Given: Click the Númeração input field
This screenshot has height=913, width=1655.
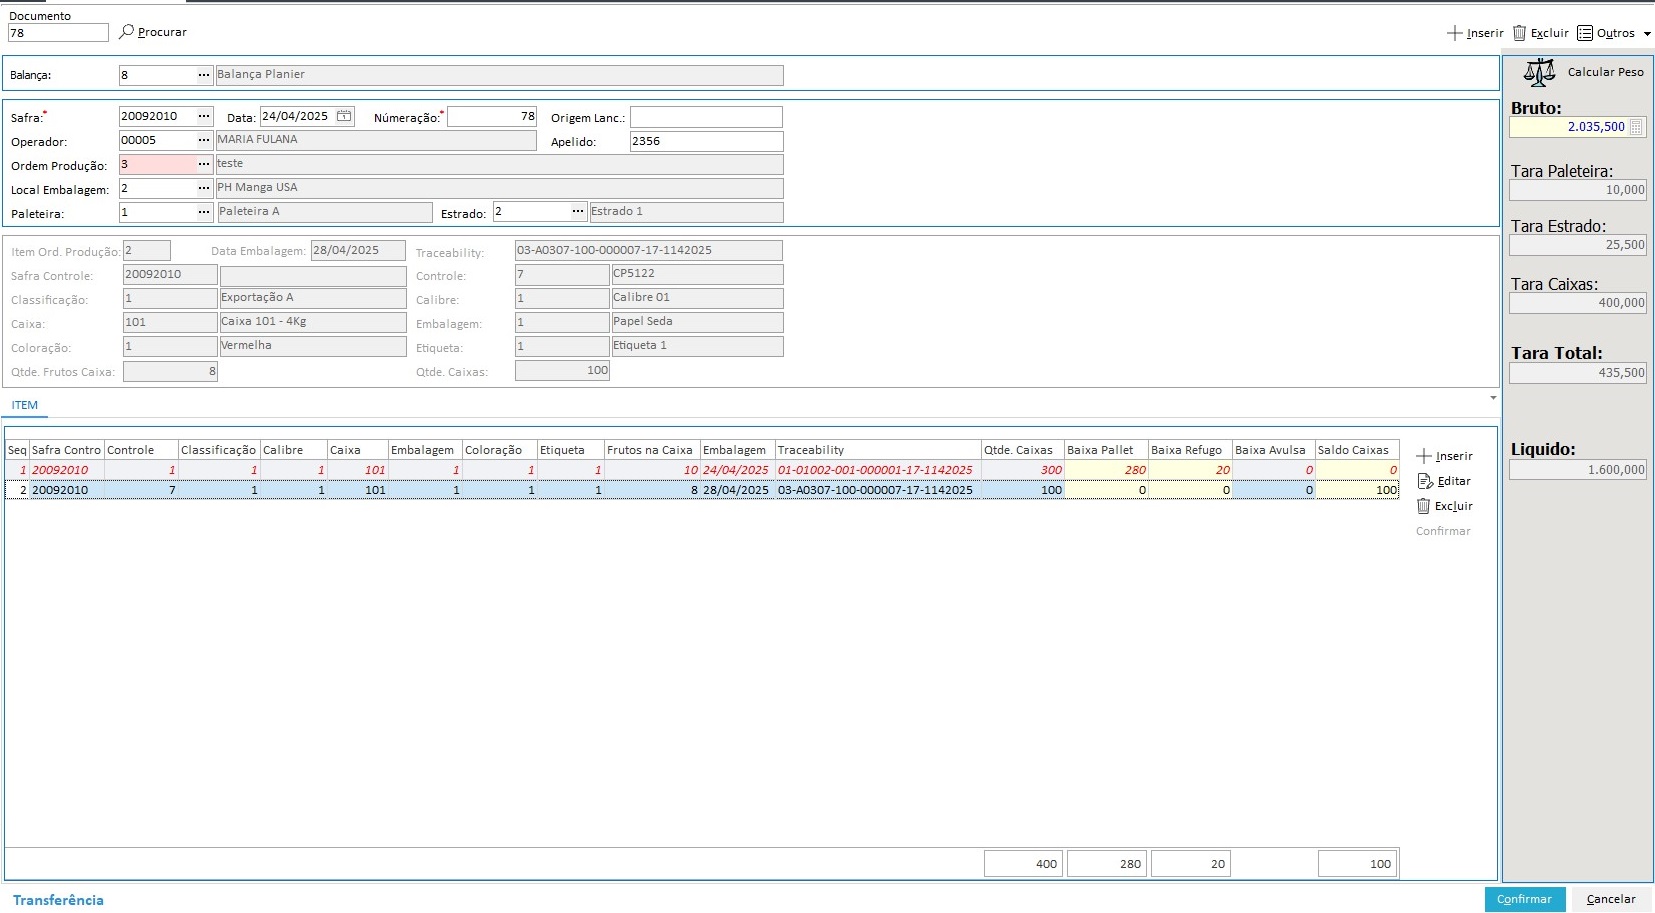Looking at the screenshot, I should 492,117.
